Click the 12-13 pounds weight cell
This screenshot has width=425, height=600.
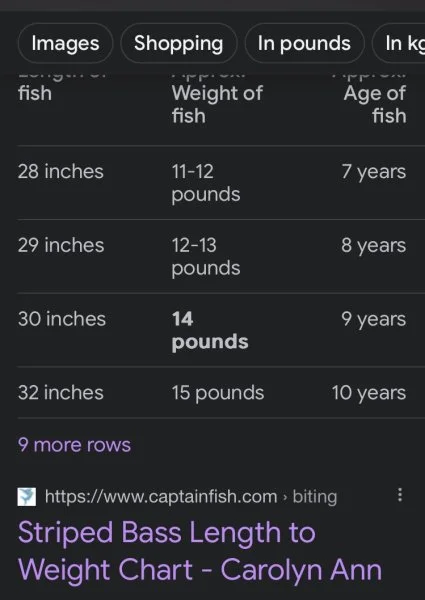pos(206,257)
